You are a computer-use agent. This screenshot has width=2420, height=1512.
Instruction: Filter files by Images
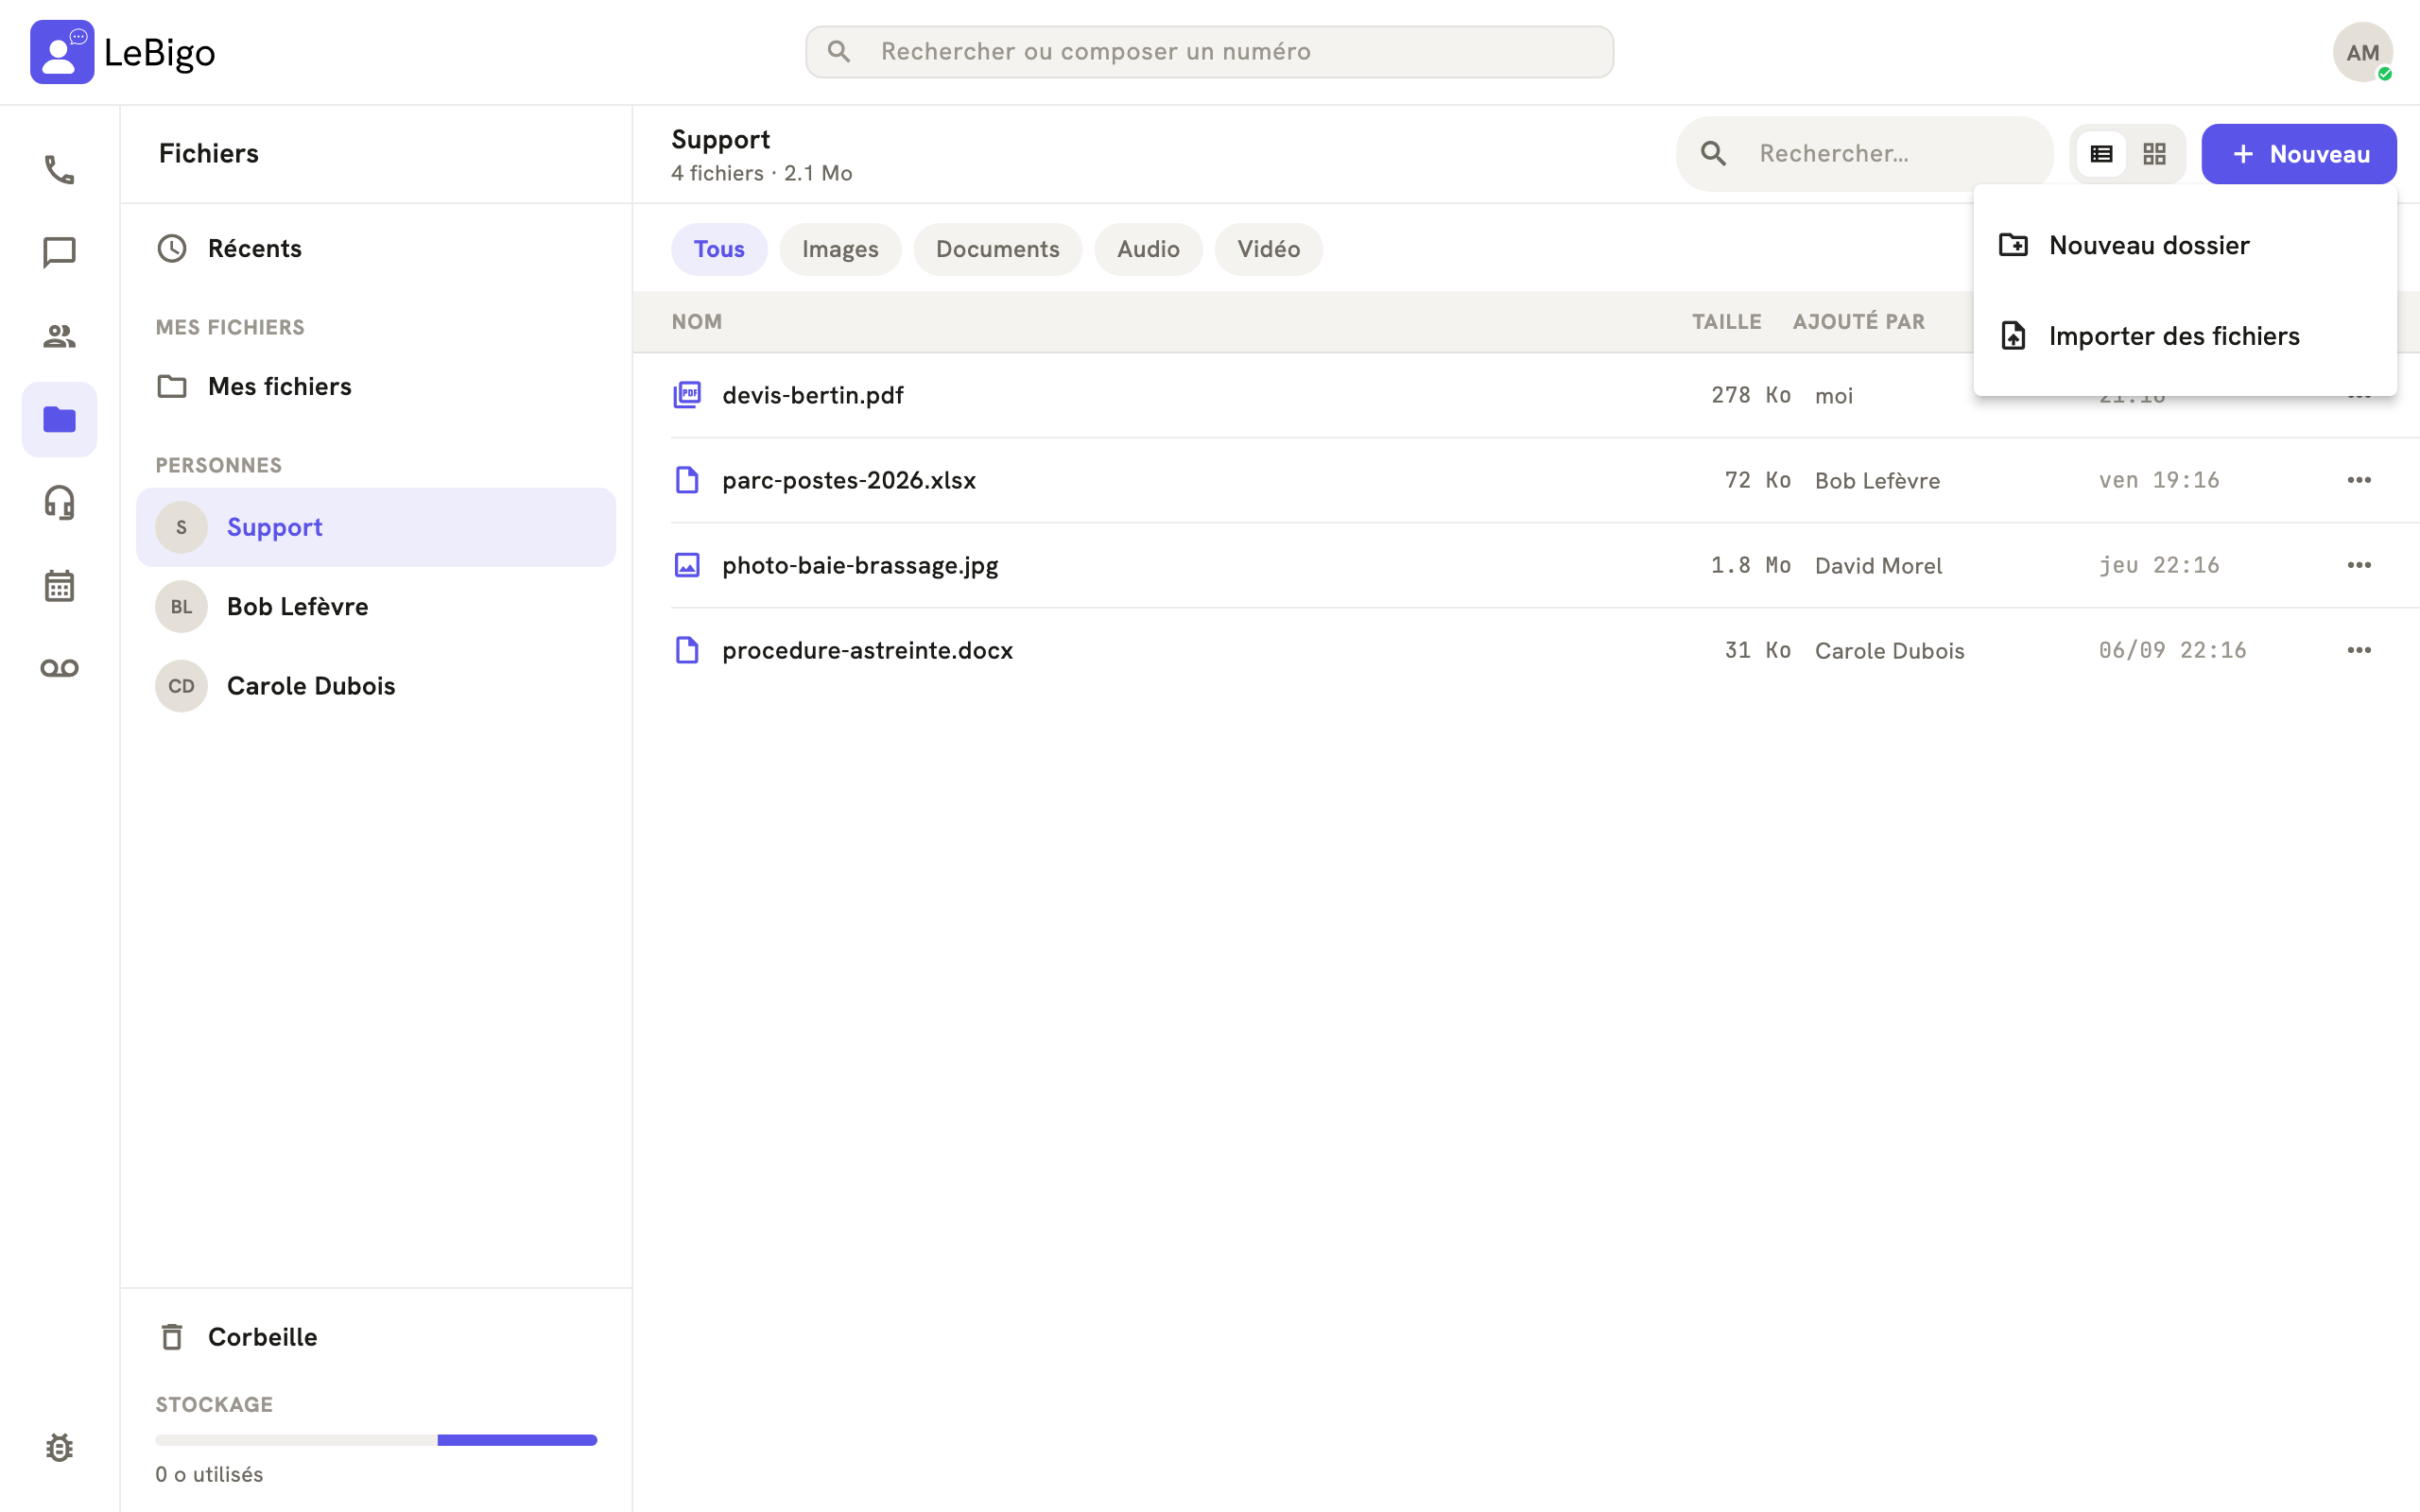[x=840, y=249]
